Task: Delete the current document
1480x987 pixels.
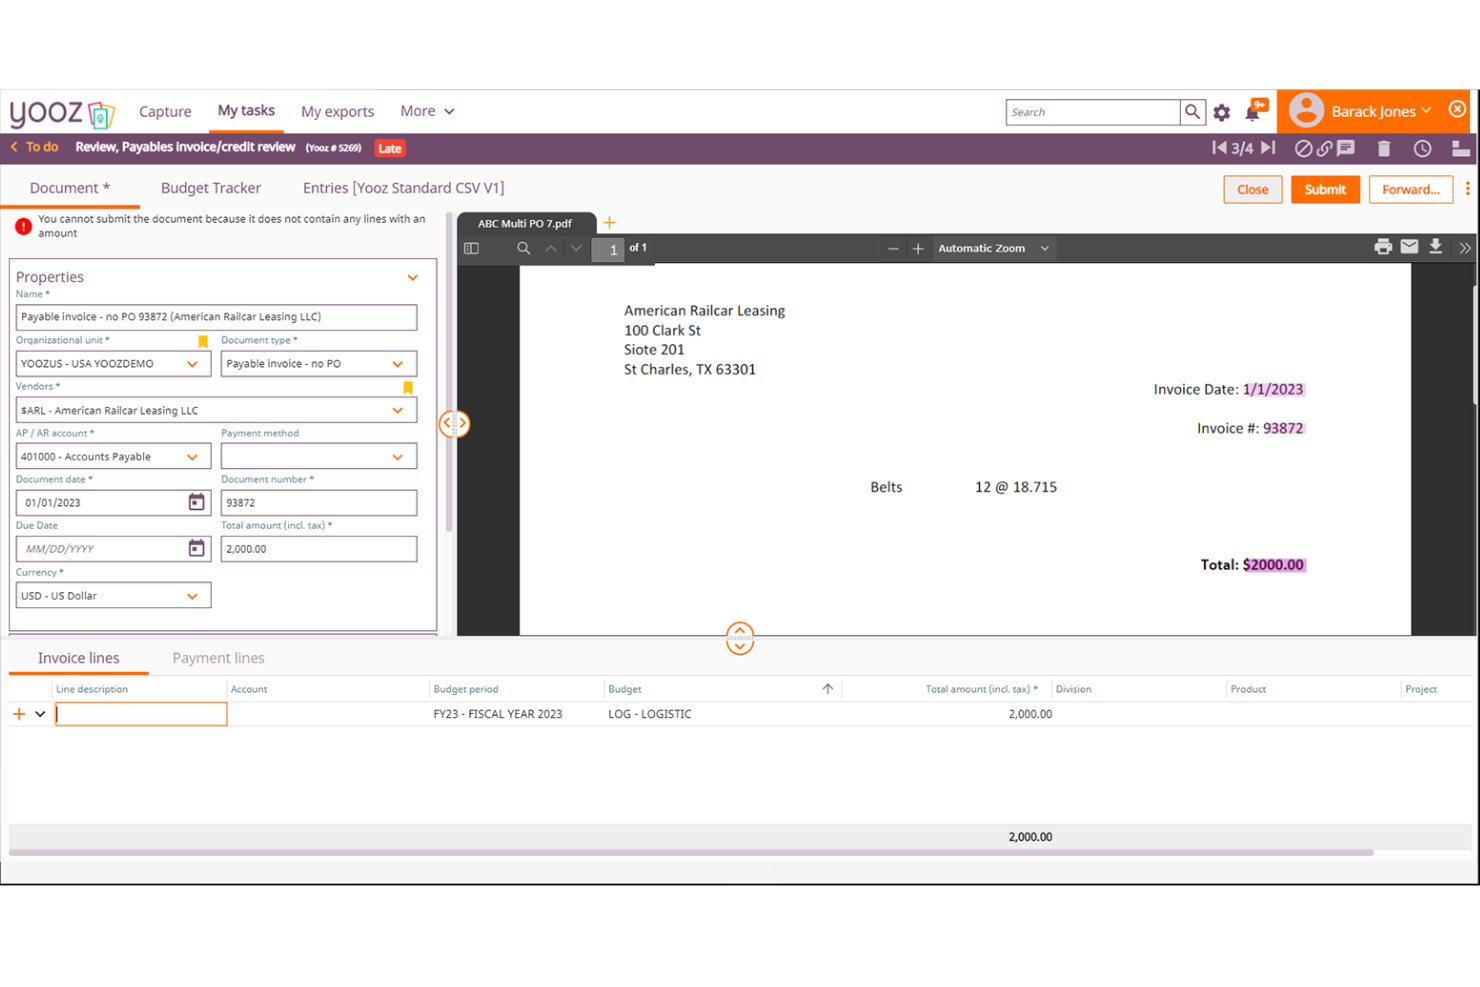Action: pos(1384,147)
